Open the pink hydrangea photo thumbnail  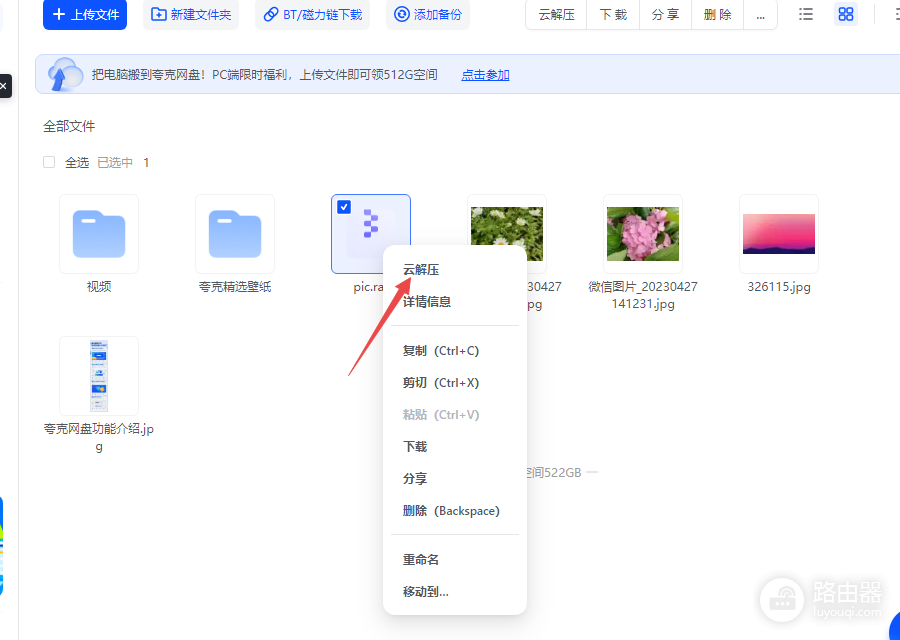click(x=643, y=234)
